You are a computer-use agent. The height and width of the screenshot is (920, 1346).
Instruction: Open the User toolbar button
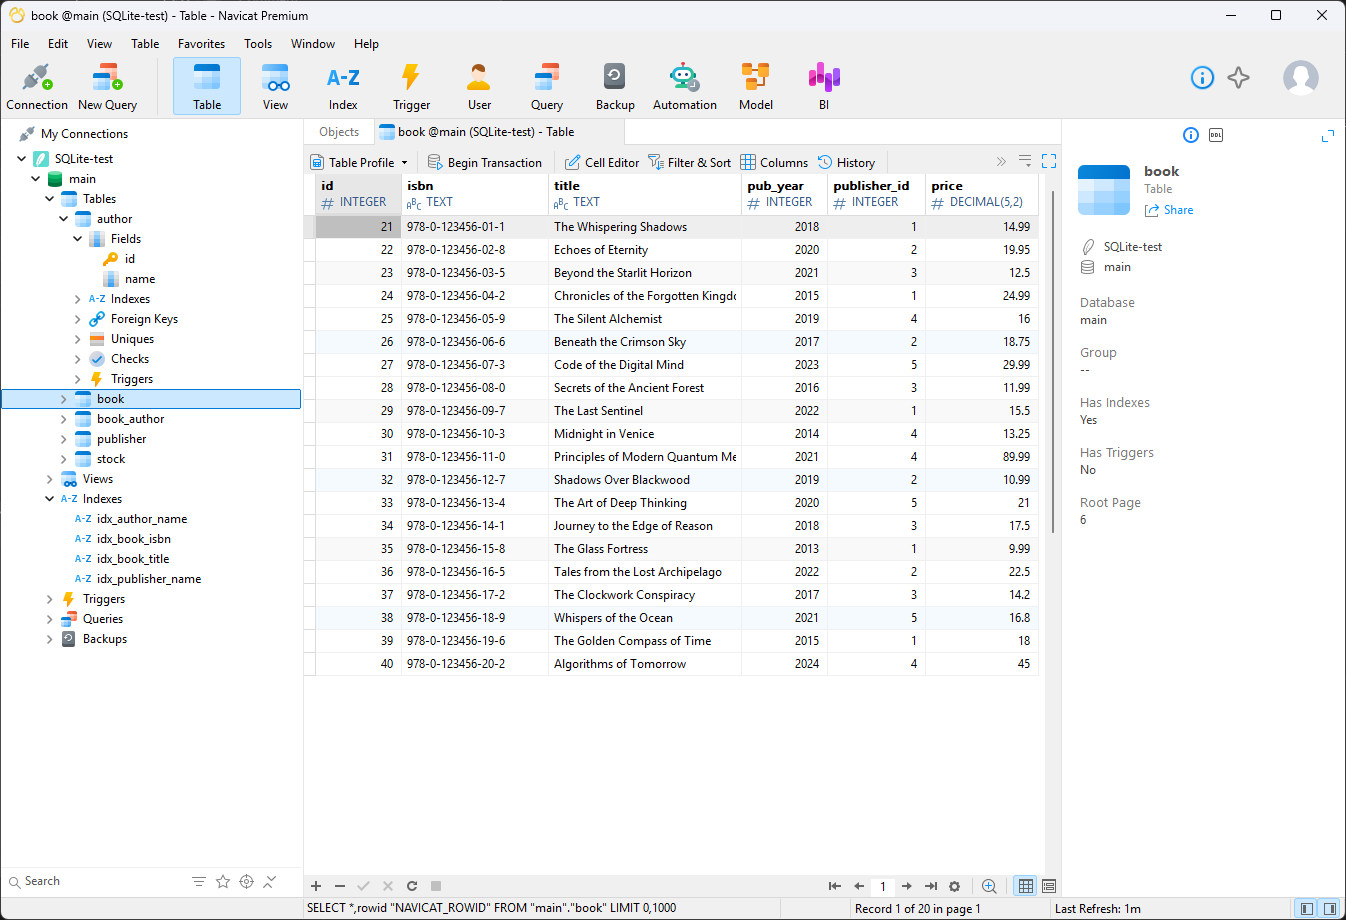479,86
